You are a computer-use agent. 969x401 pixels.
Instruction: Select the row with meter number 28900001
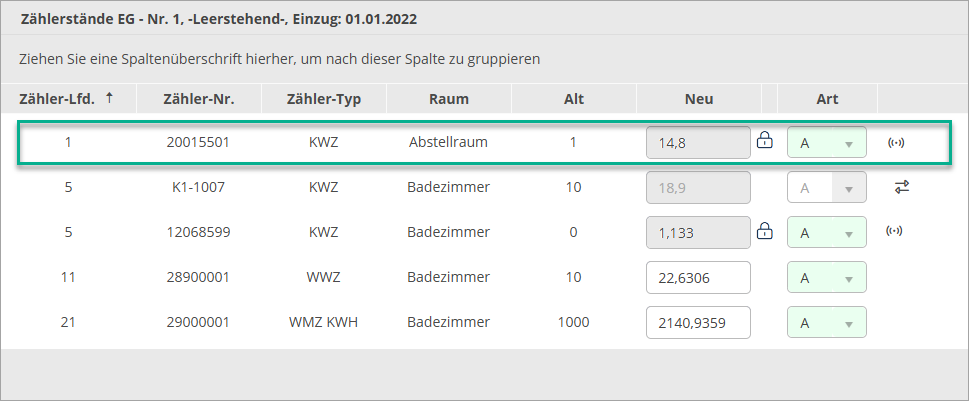(198, 277)
